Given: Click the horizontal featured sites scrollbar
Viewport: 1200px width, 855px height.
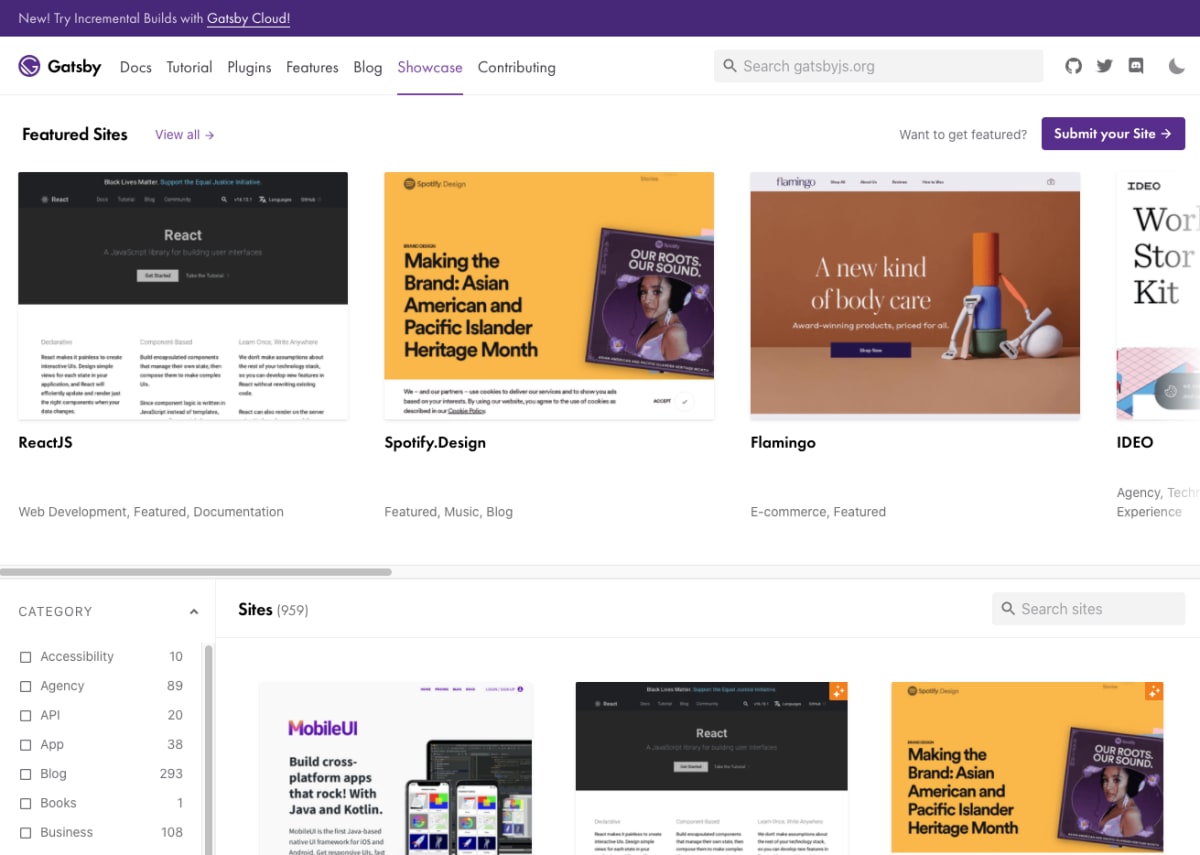Looking at the screenshot, I should pos(196,572).
